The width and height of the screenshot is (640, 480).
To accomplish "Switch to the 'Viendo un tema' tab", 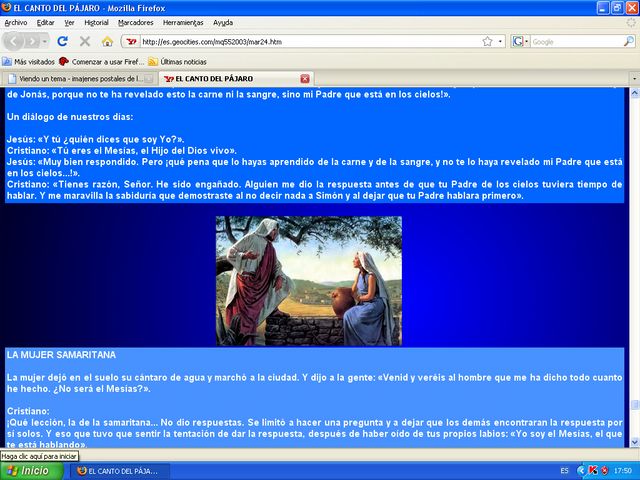I will click(75, 78).
